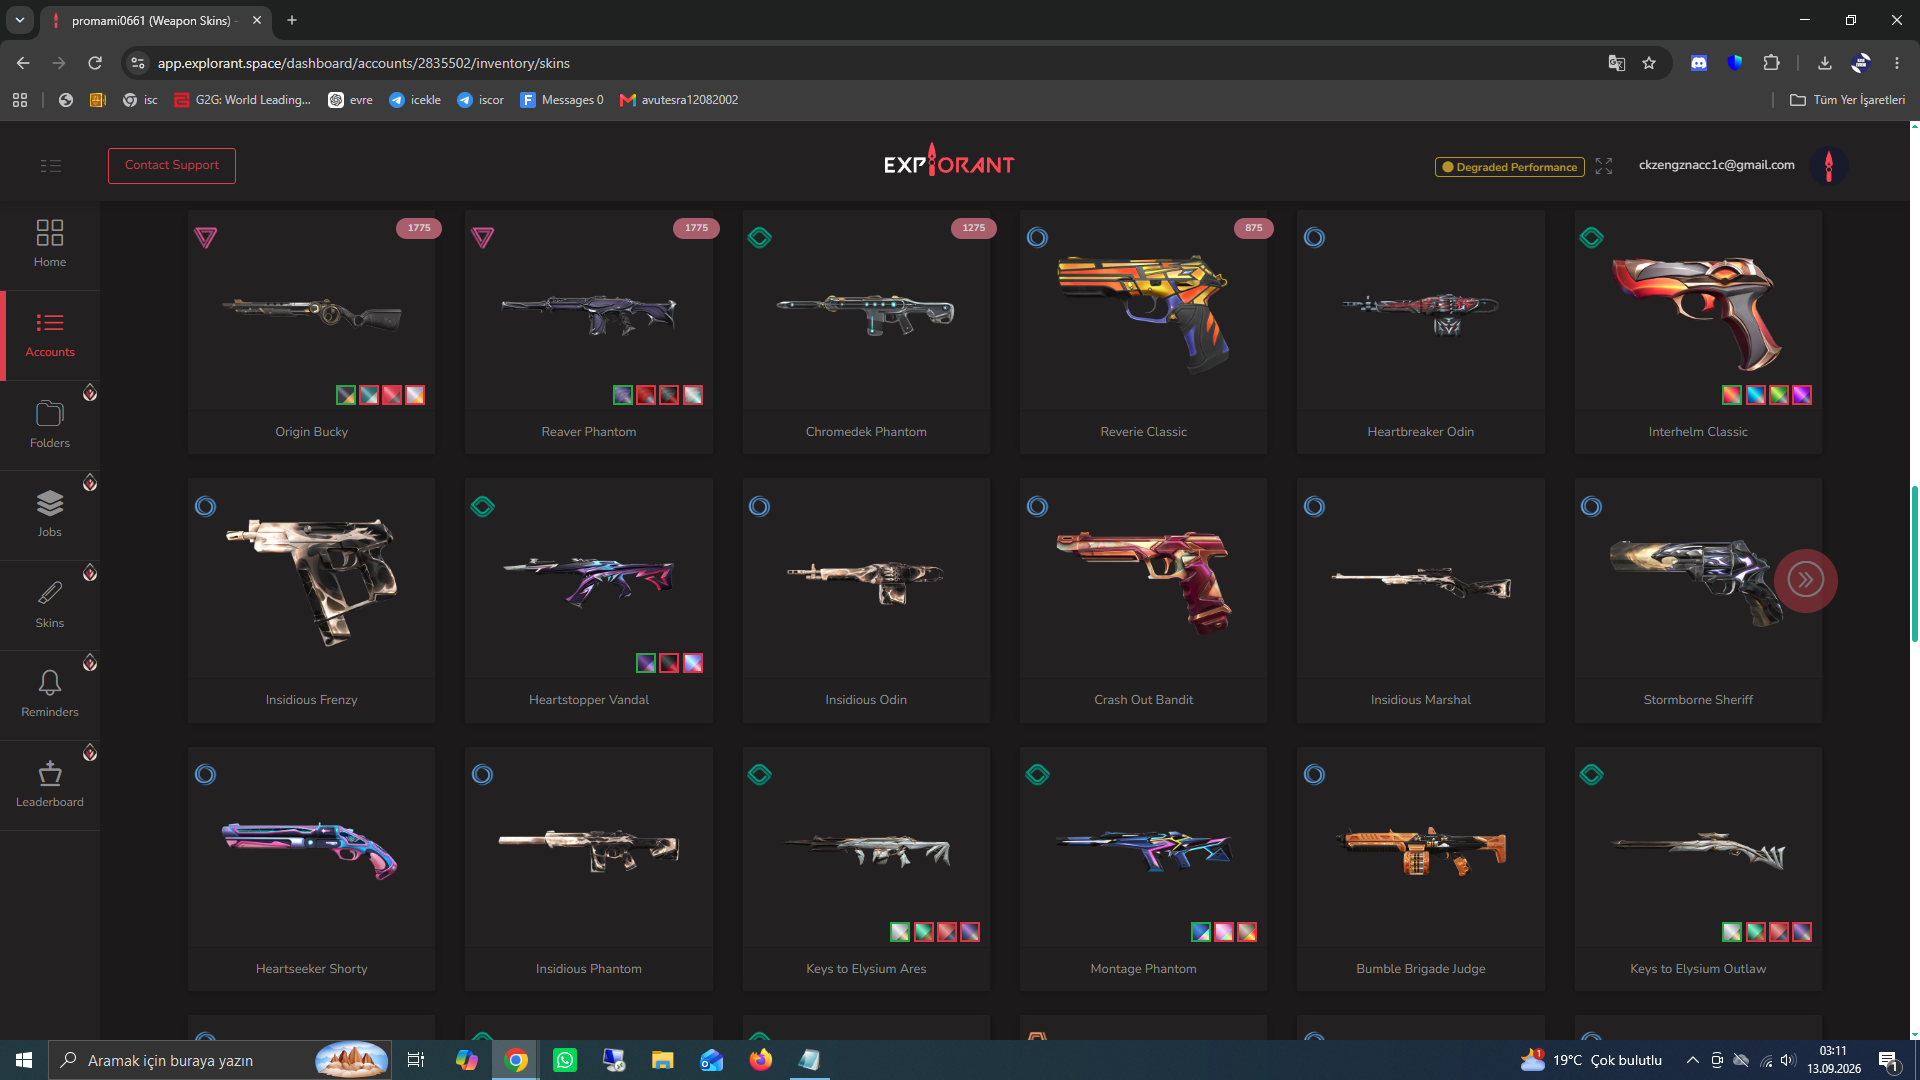Image resolution: width=1920 pixels, height=1080 pixels.
Task: Open the Leaderboard sidebar section
Action: pyautogui.click(x=50, y=785)
